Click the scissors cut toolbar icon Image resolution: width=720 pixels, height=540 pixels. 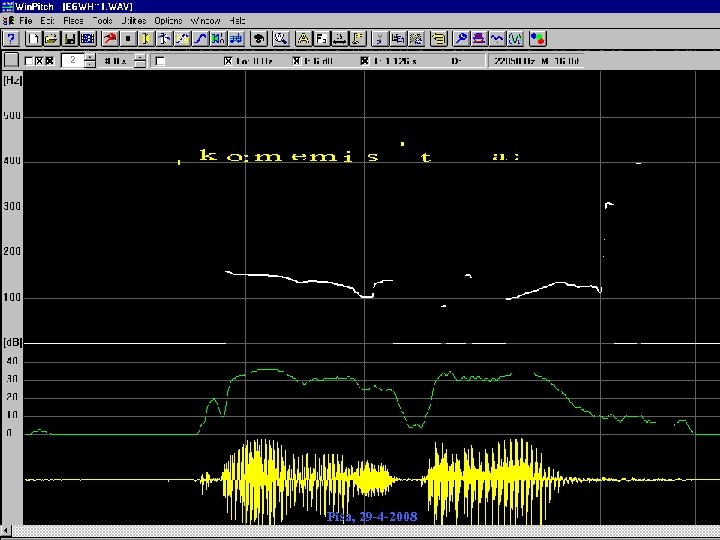(x=380, y=39)
